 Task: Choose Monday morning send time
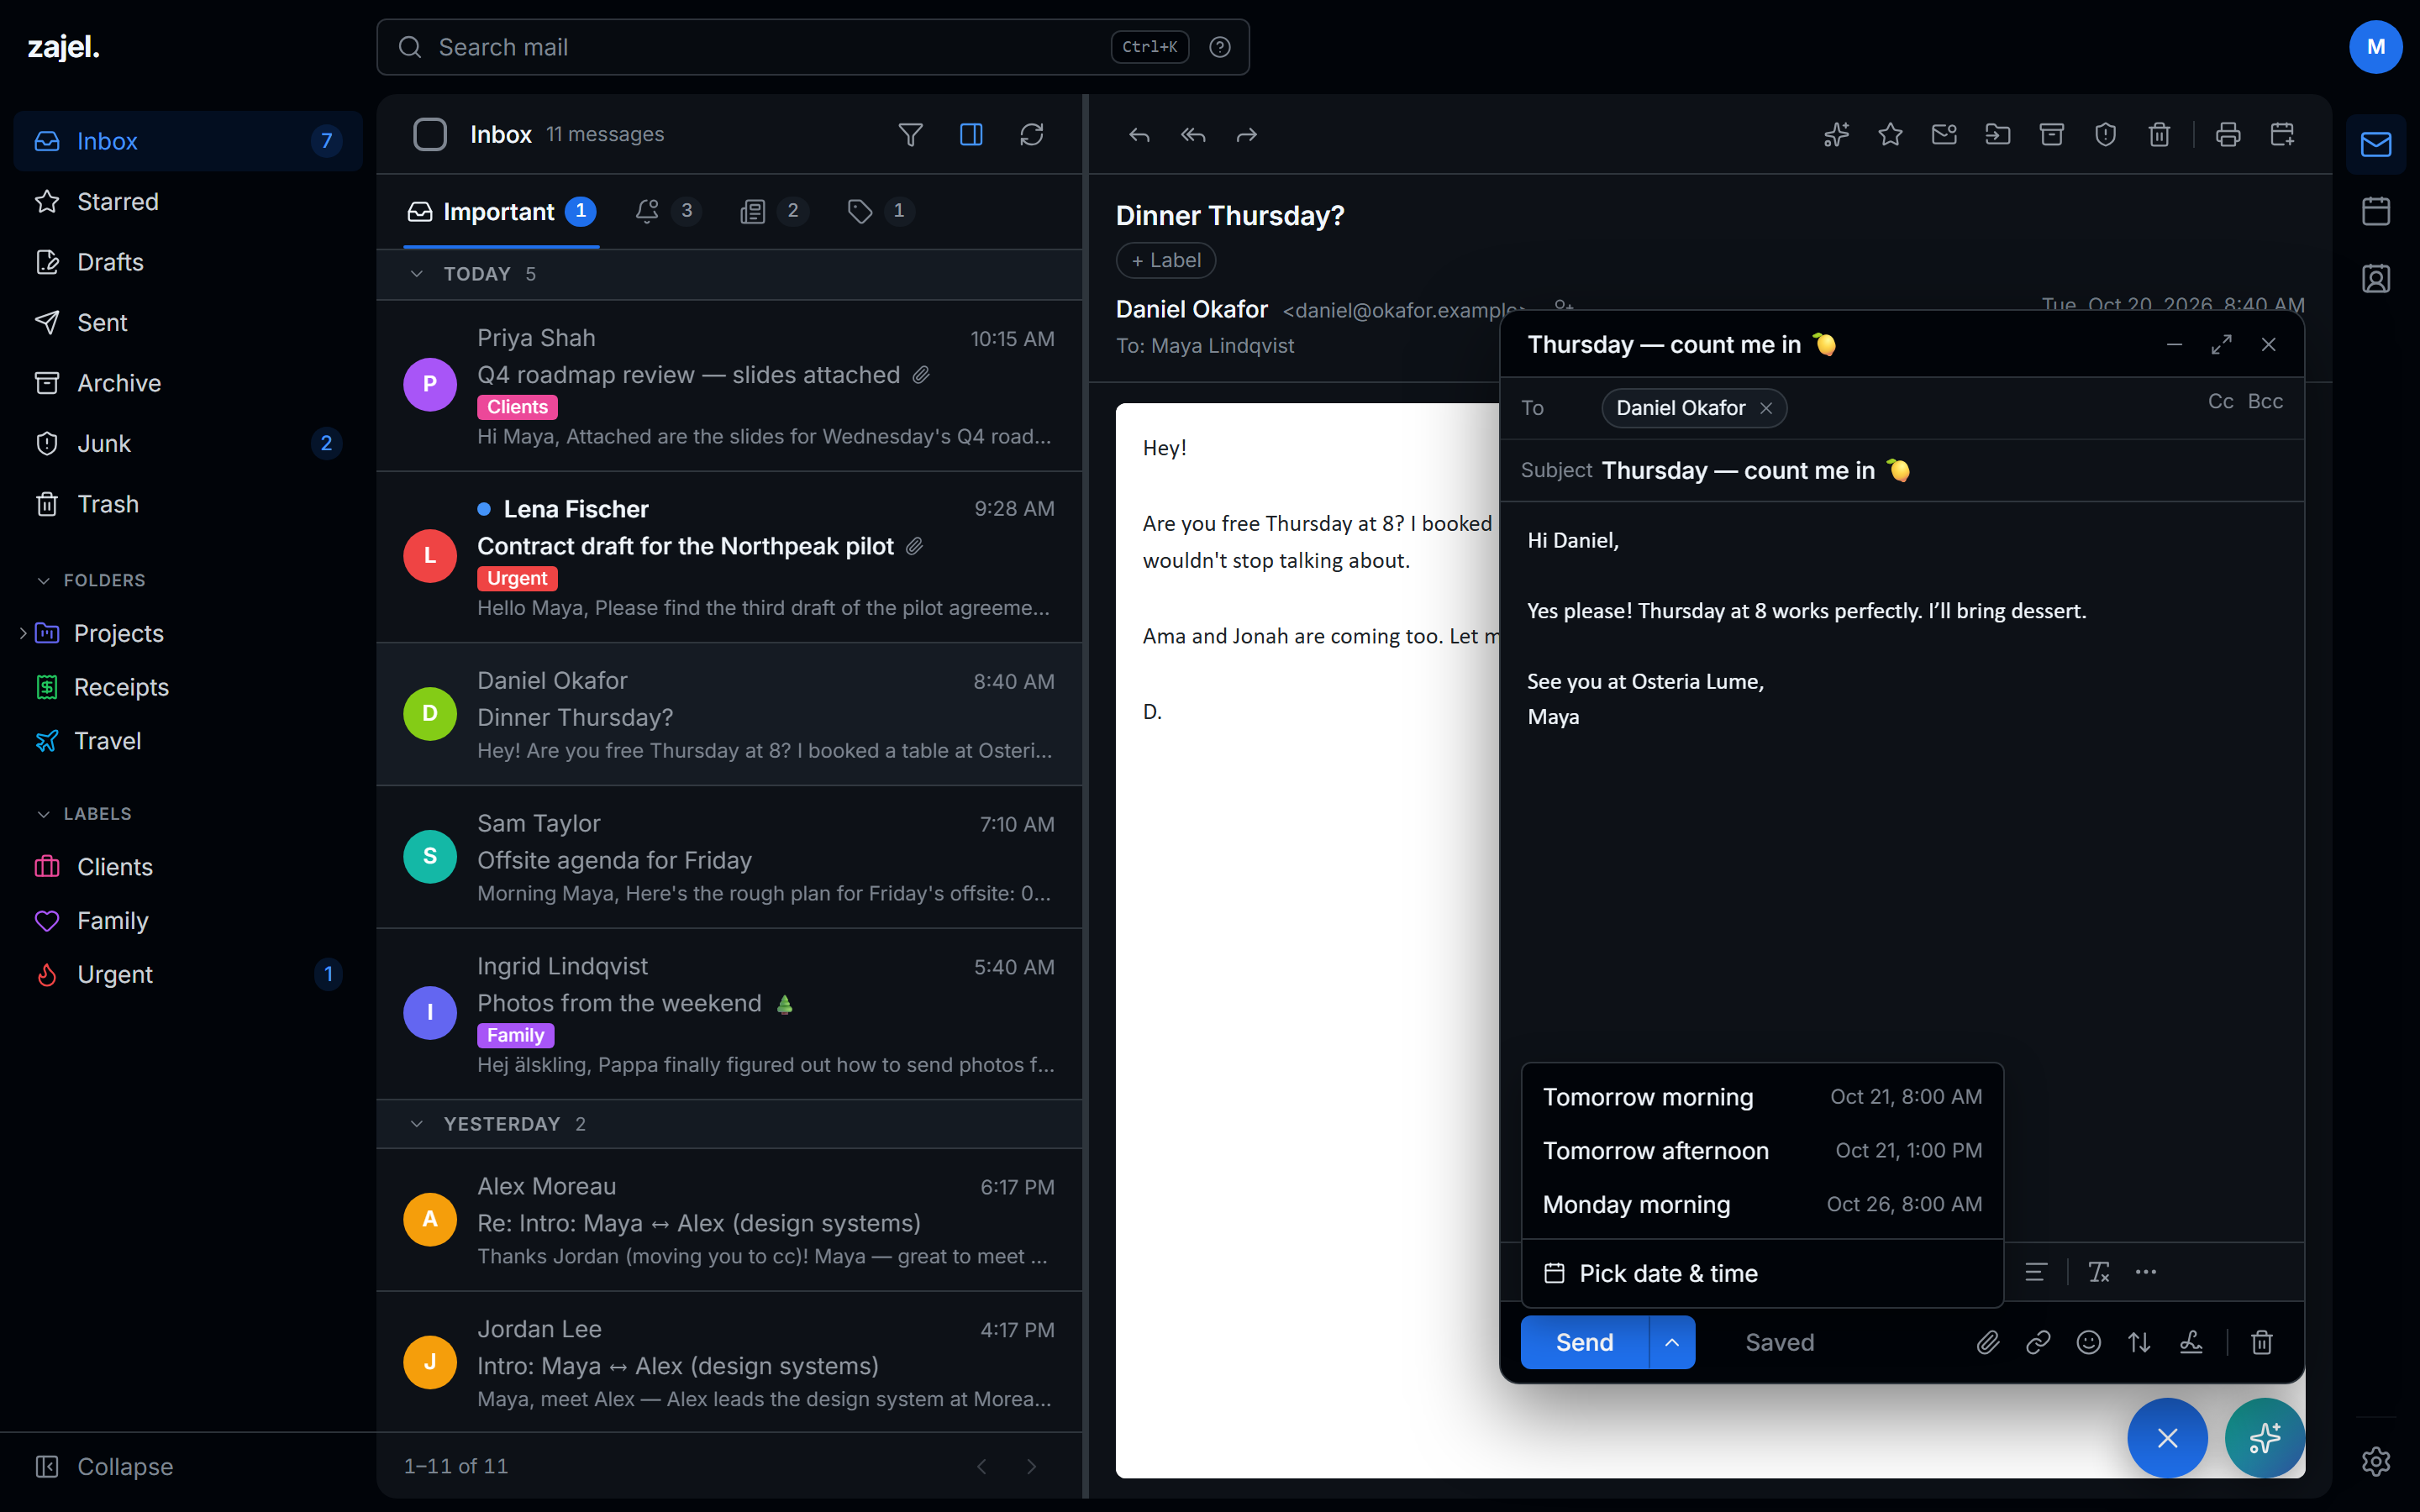pyautogui.click(x=1762, y=1204)
